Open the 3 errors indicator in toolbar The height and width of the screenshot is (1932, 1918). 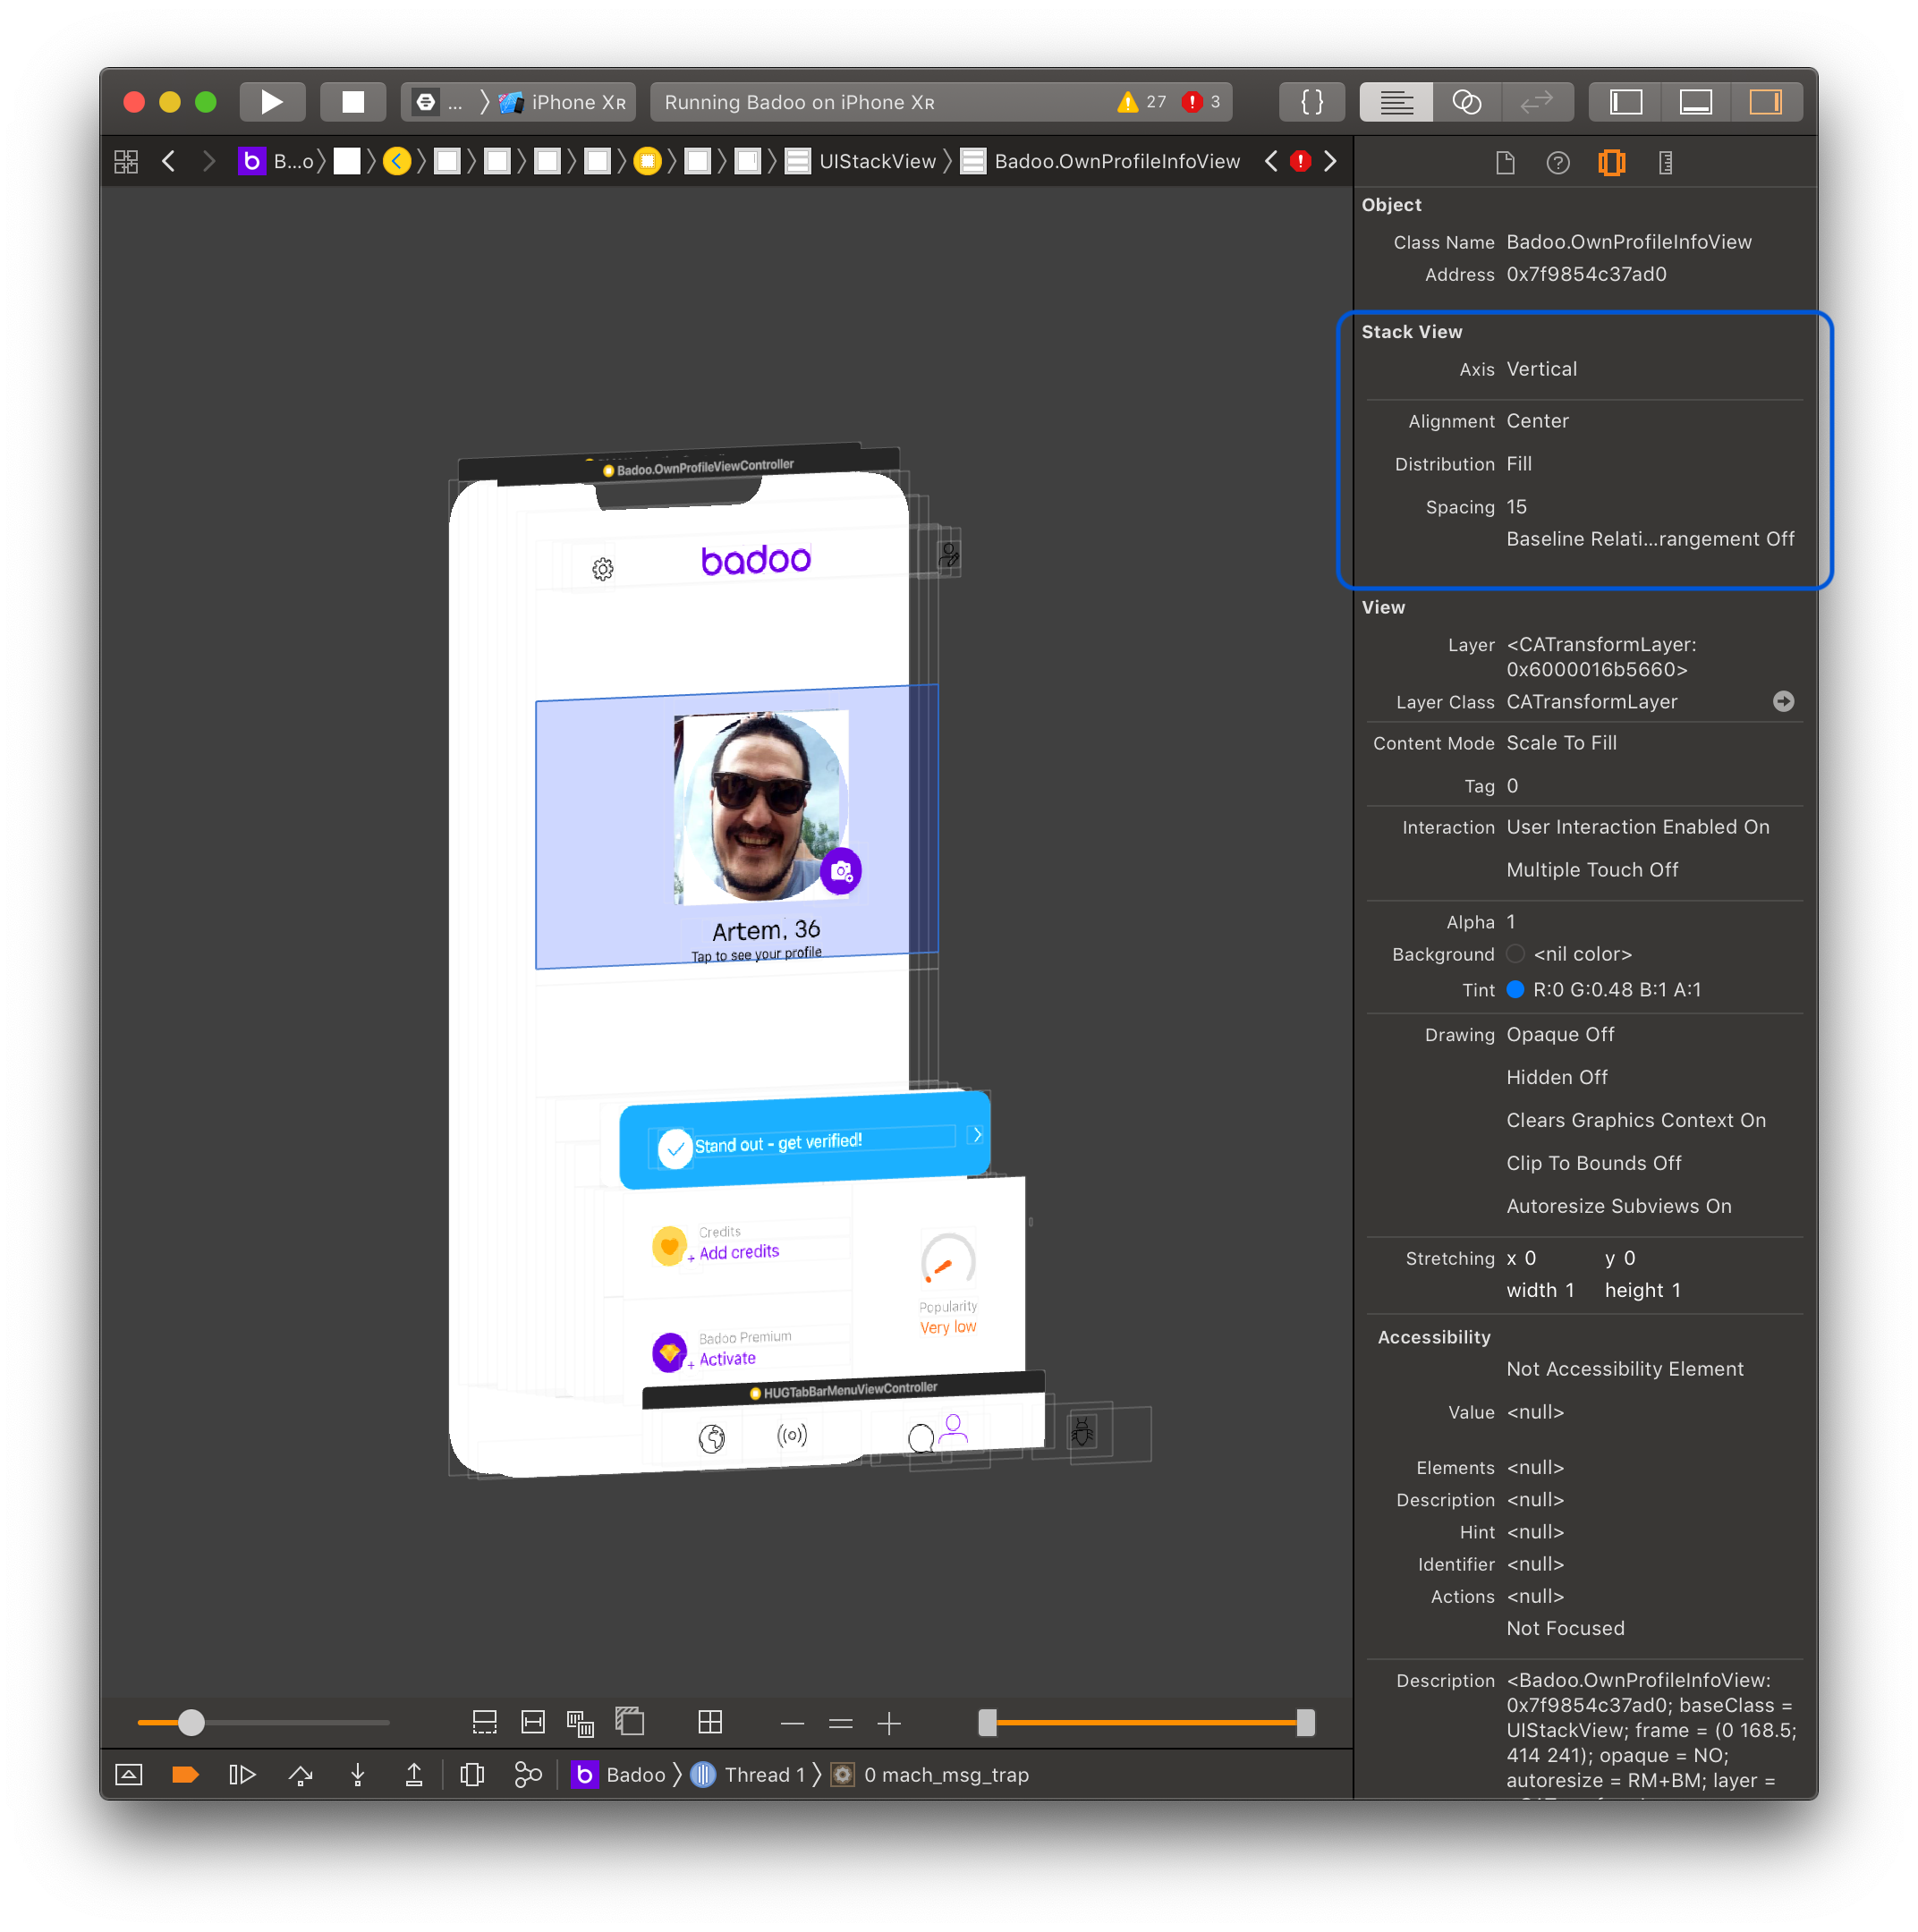(x=1201, y=102)
